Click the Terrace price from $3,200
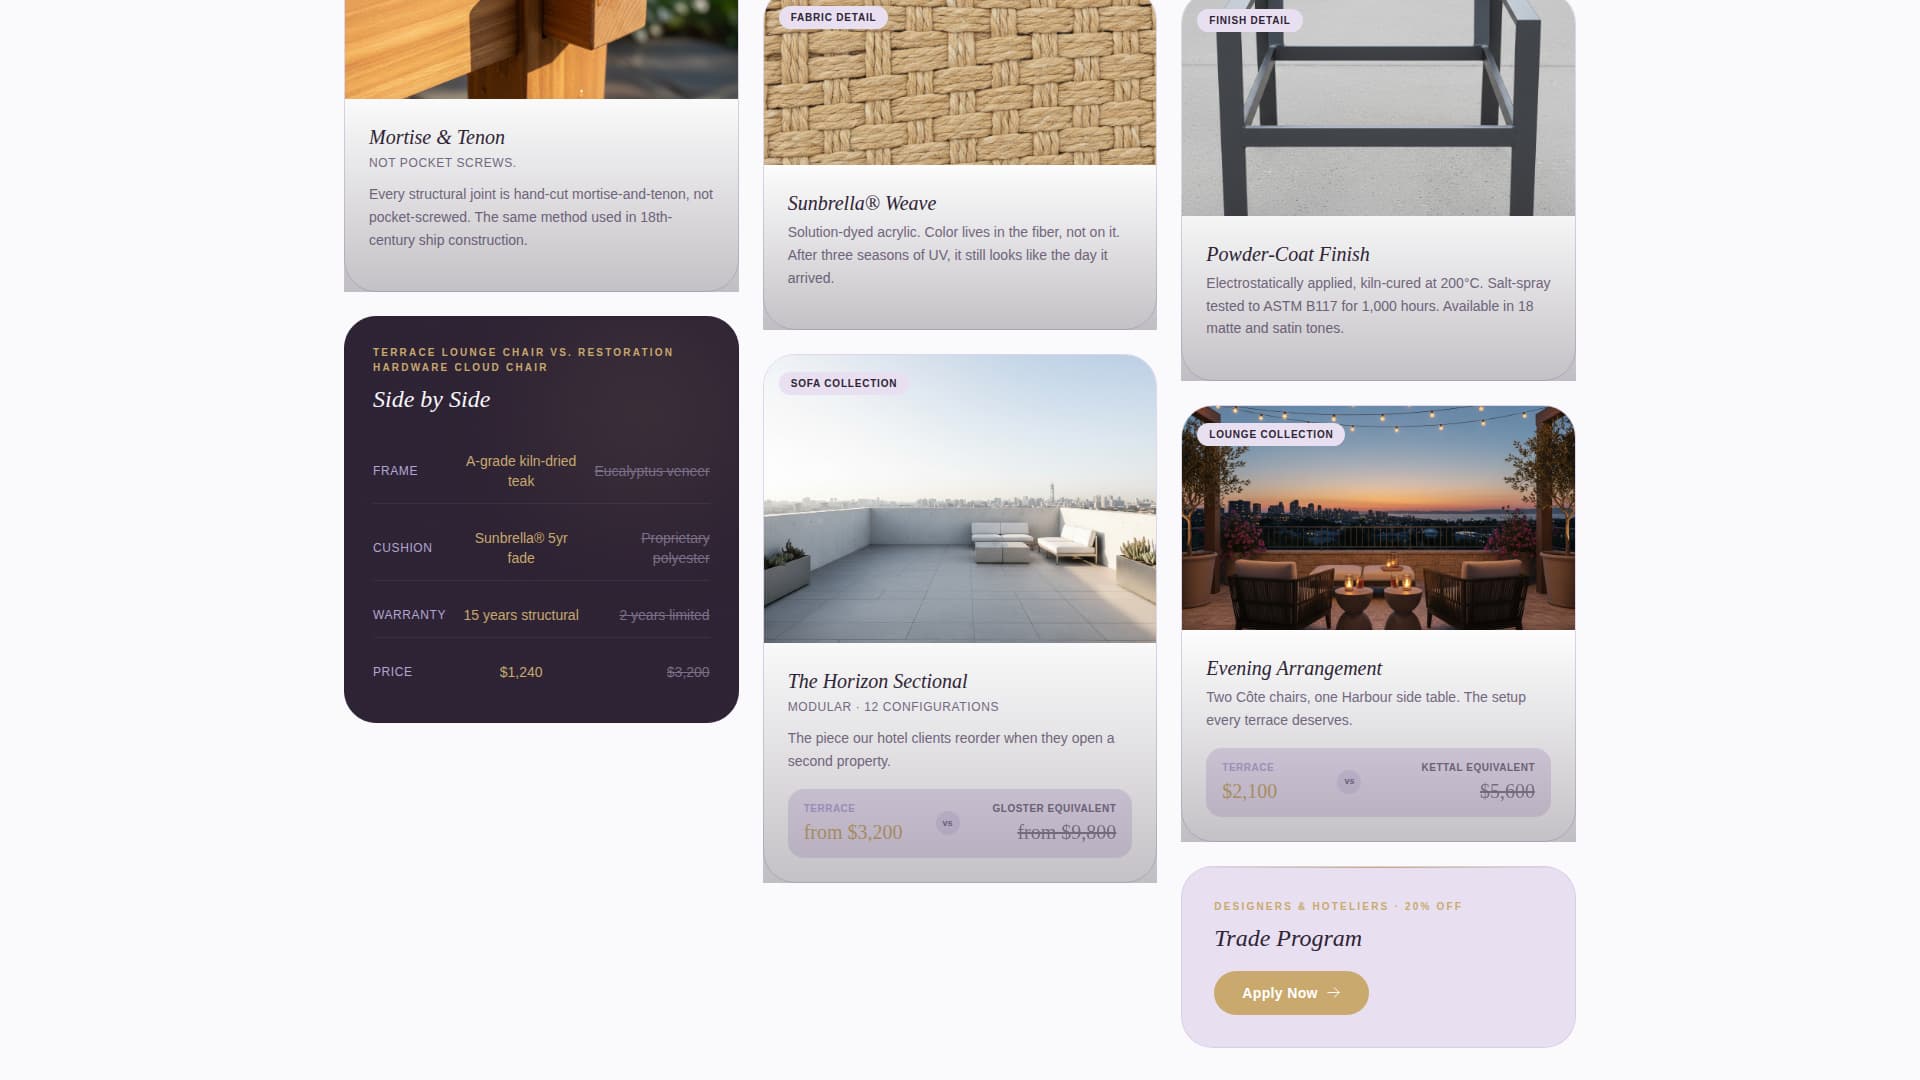 (853, 832)
